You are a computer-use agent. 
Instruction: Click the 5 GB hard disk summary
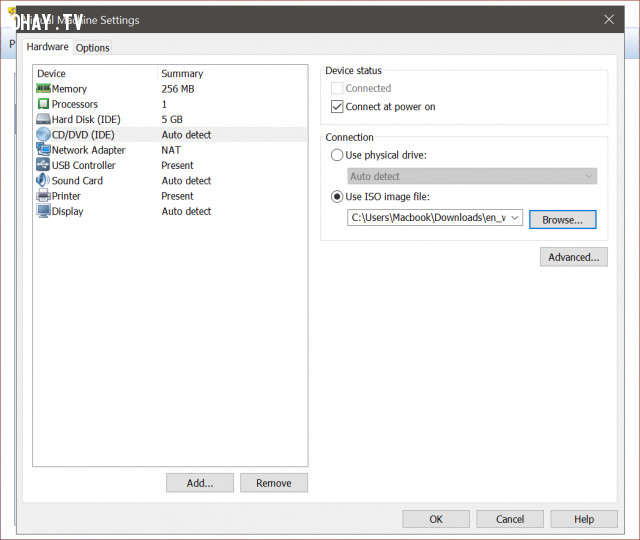point(172,119)
